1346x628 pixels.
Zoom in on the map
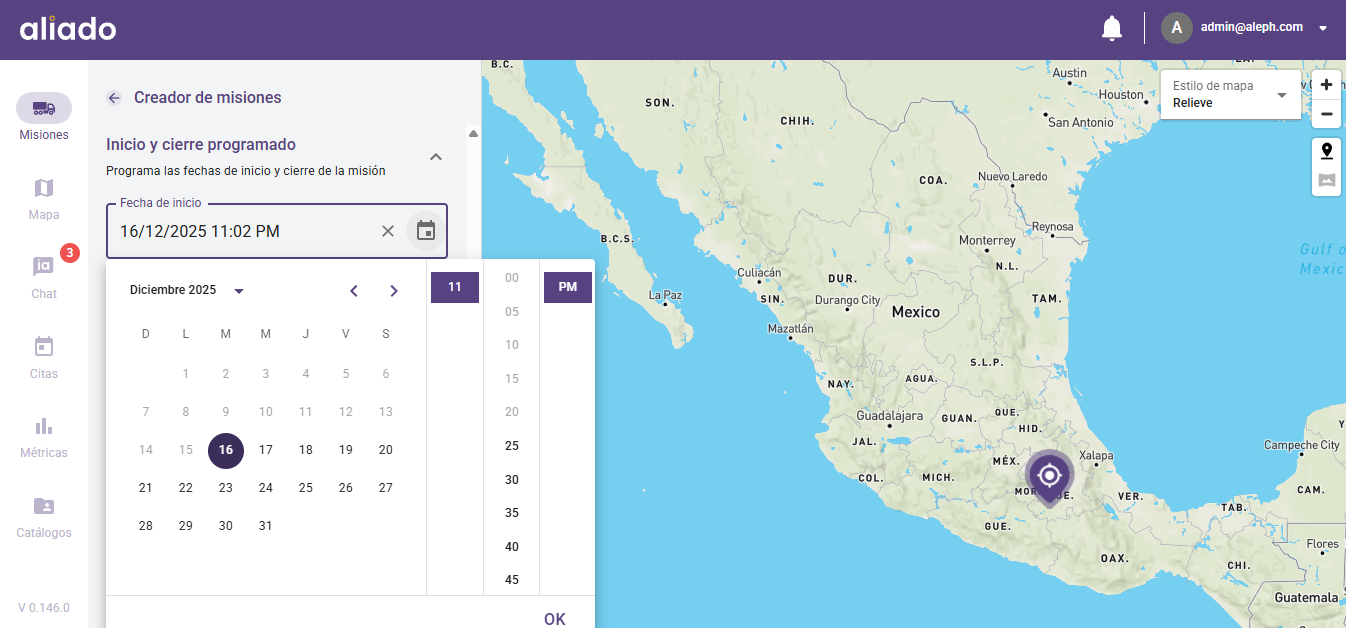click(1326, 85)
